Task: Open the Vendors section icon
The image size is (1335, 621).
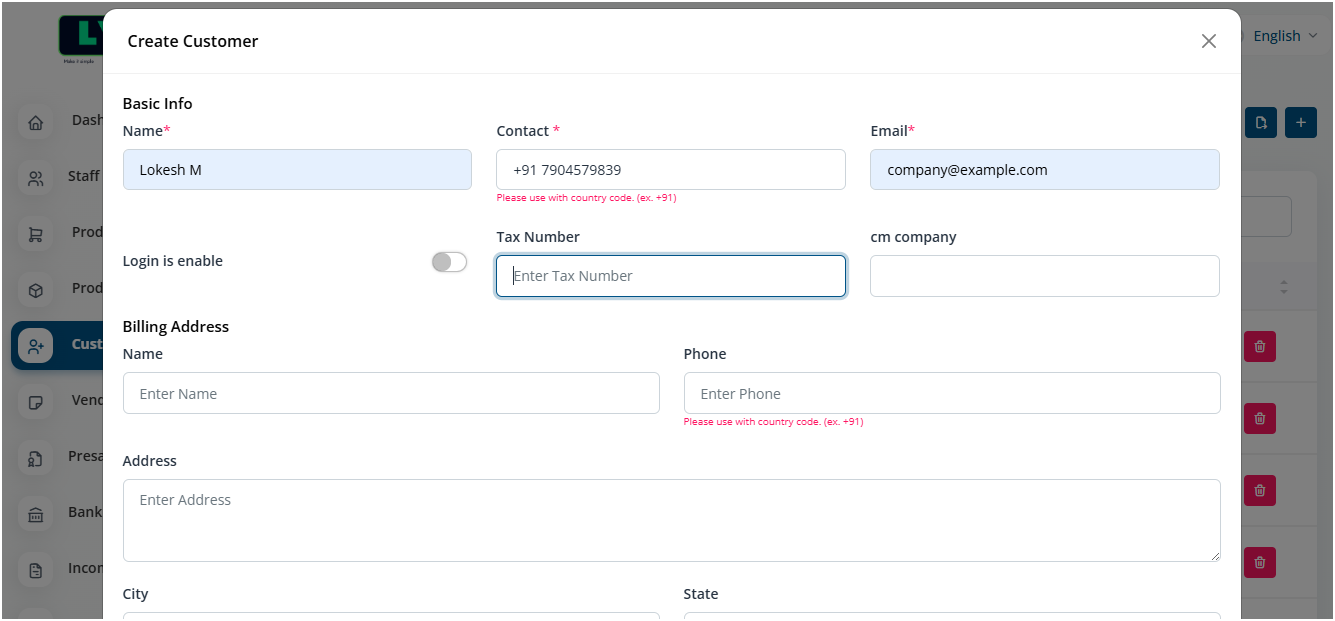Action: (x=36, y=401)
